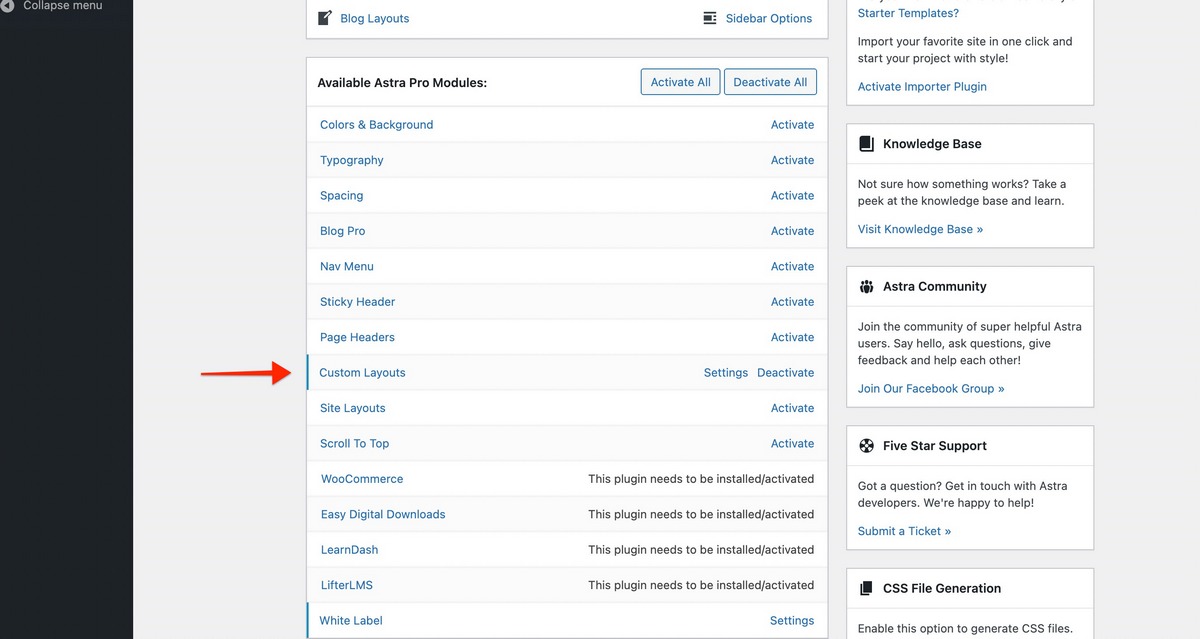Click Join Our Facebook Group link
The width and height of the screenshot is (1200, 639).
tap(931, 389)
